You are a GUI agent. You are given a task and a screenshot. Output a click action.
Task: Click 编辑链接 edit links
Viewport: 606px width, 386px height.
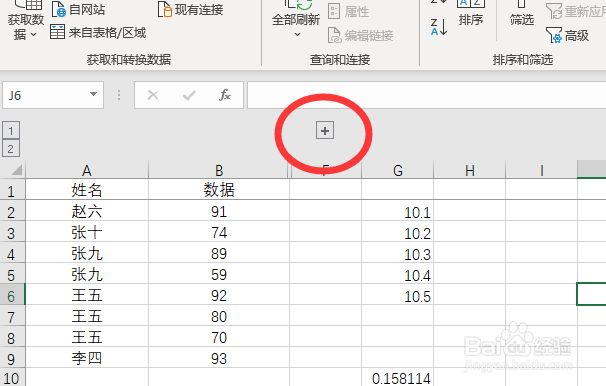tap(360, 36)
